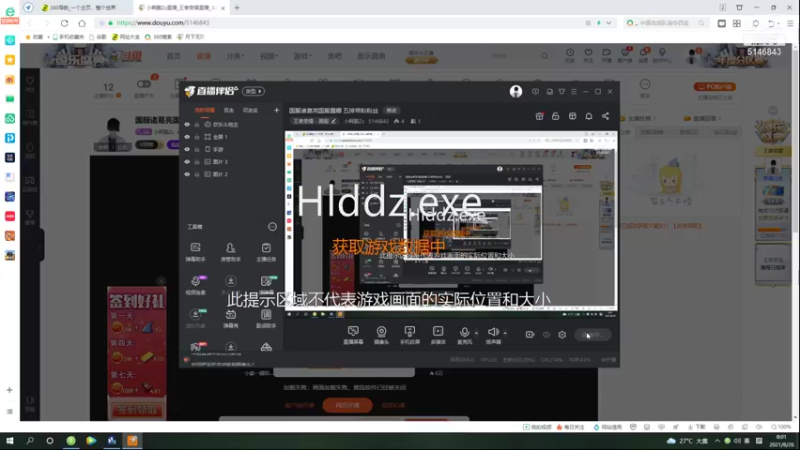800x450 pixels.
Task: Open the companion hamburger menu
Action: pos(574,91)
